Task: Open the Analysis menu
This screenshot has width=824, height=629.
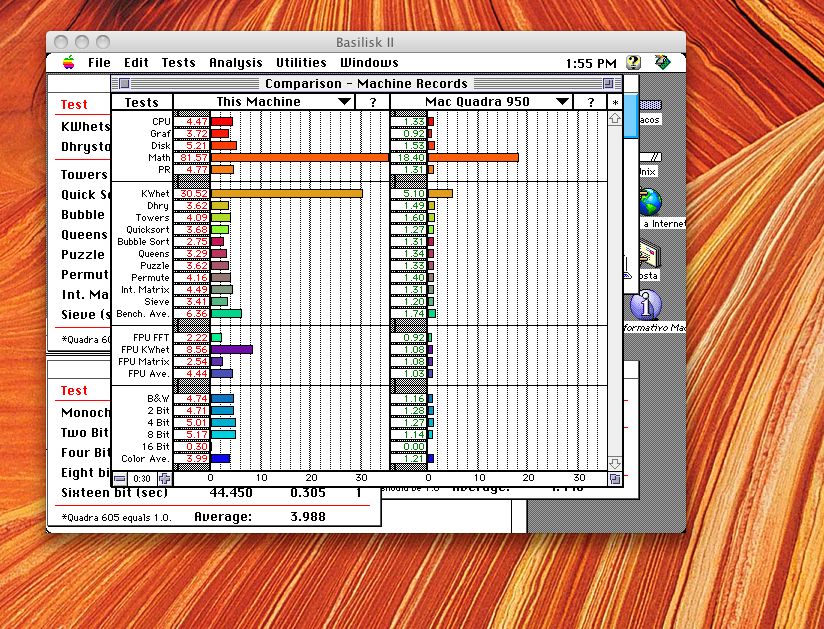Action: [x=236, y=63]
